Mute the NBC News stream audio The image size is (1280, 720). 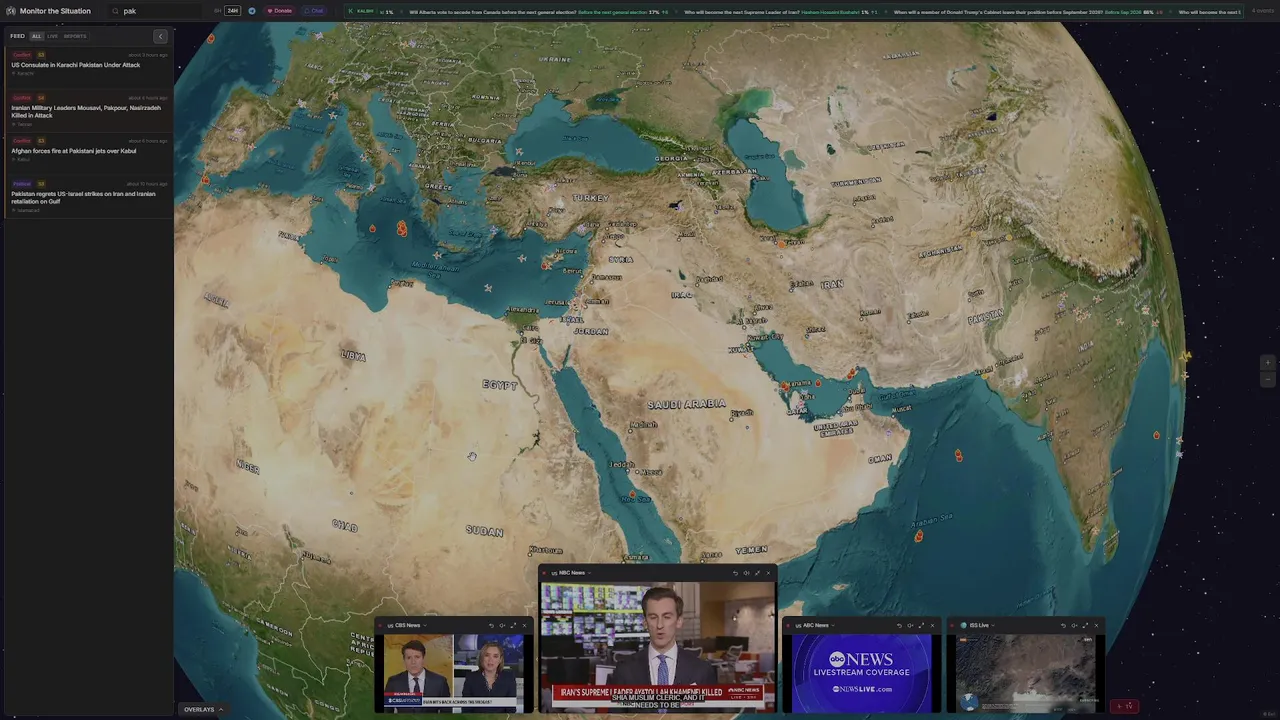click(x=746, y=573)
